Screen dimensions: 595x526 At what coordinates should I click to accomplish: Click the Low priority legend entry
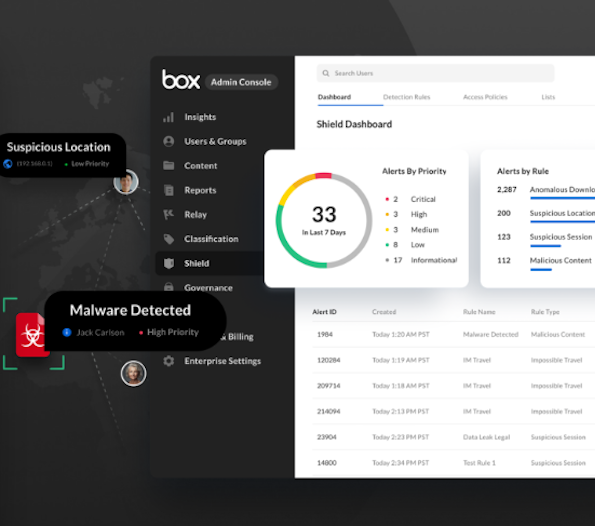(405, 245)
